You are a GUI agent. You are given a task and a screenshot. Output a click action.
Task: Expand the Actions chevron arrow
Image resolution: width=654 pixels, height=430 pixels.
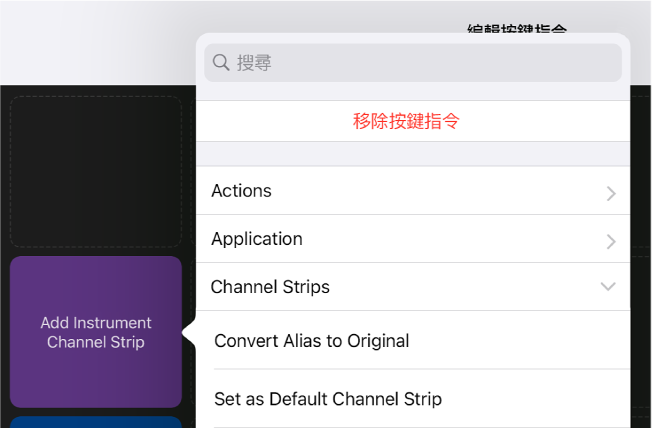pyautogui.click(x=612, y=194)
